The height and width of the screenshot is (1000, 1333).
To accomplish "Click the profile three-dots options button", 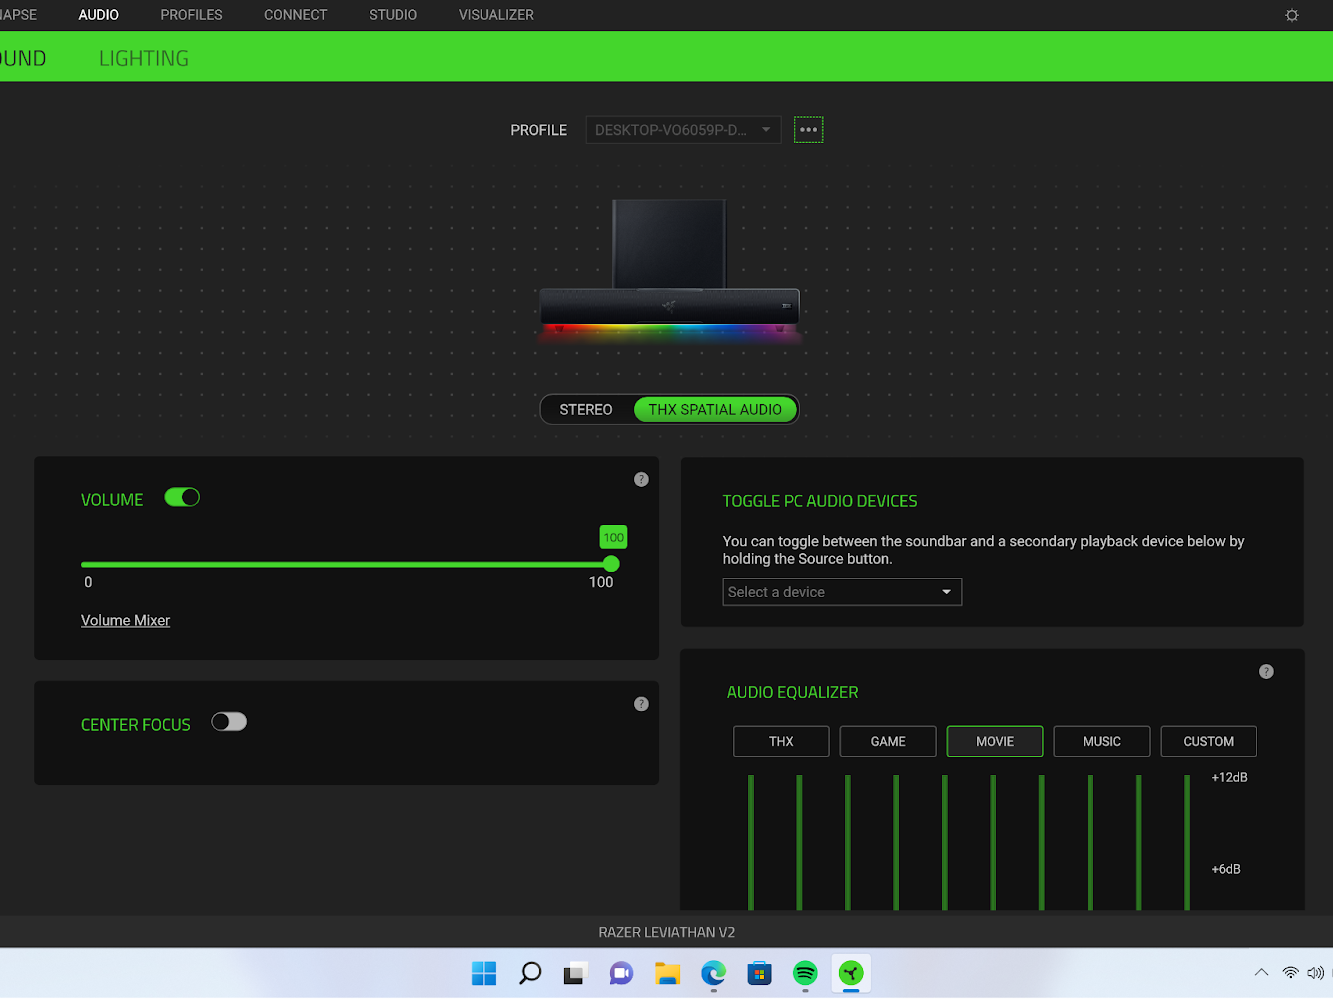I will [808, 130].
